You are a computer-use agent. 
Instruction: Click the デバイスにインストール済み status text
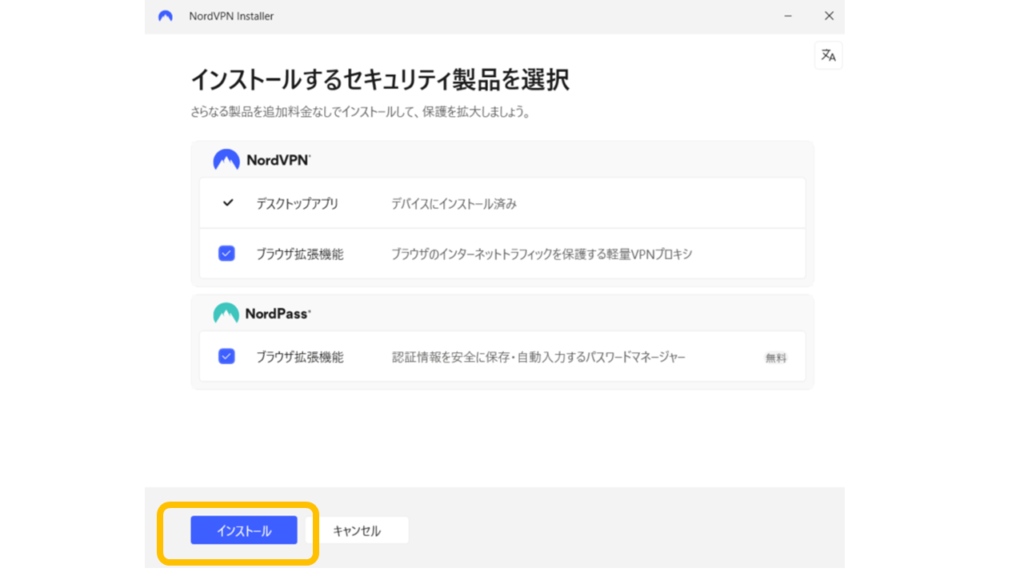pos(453,204)
